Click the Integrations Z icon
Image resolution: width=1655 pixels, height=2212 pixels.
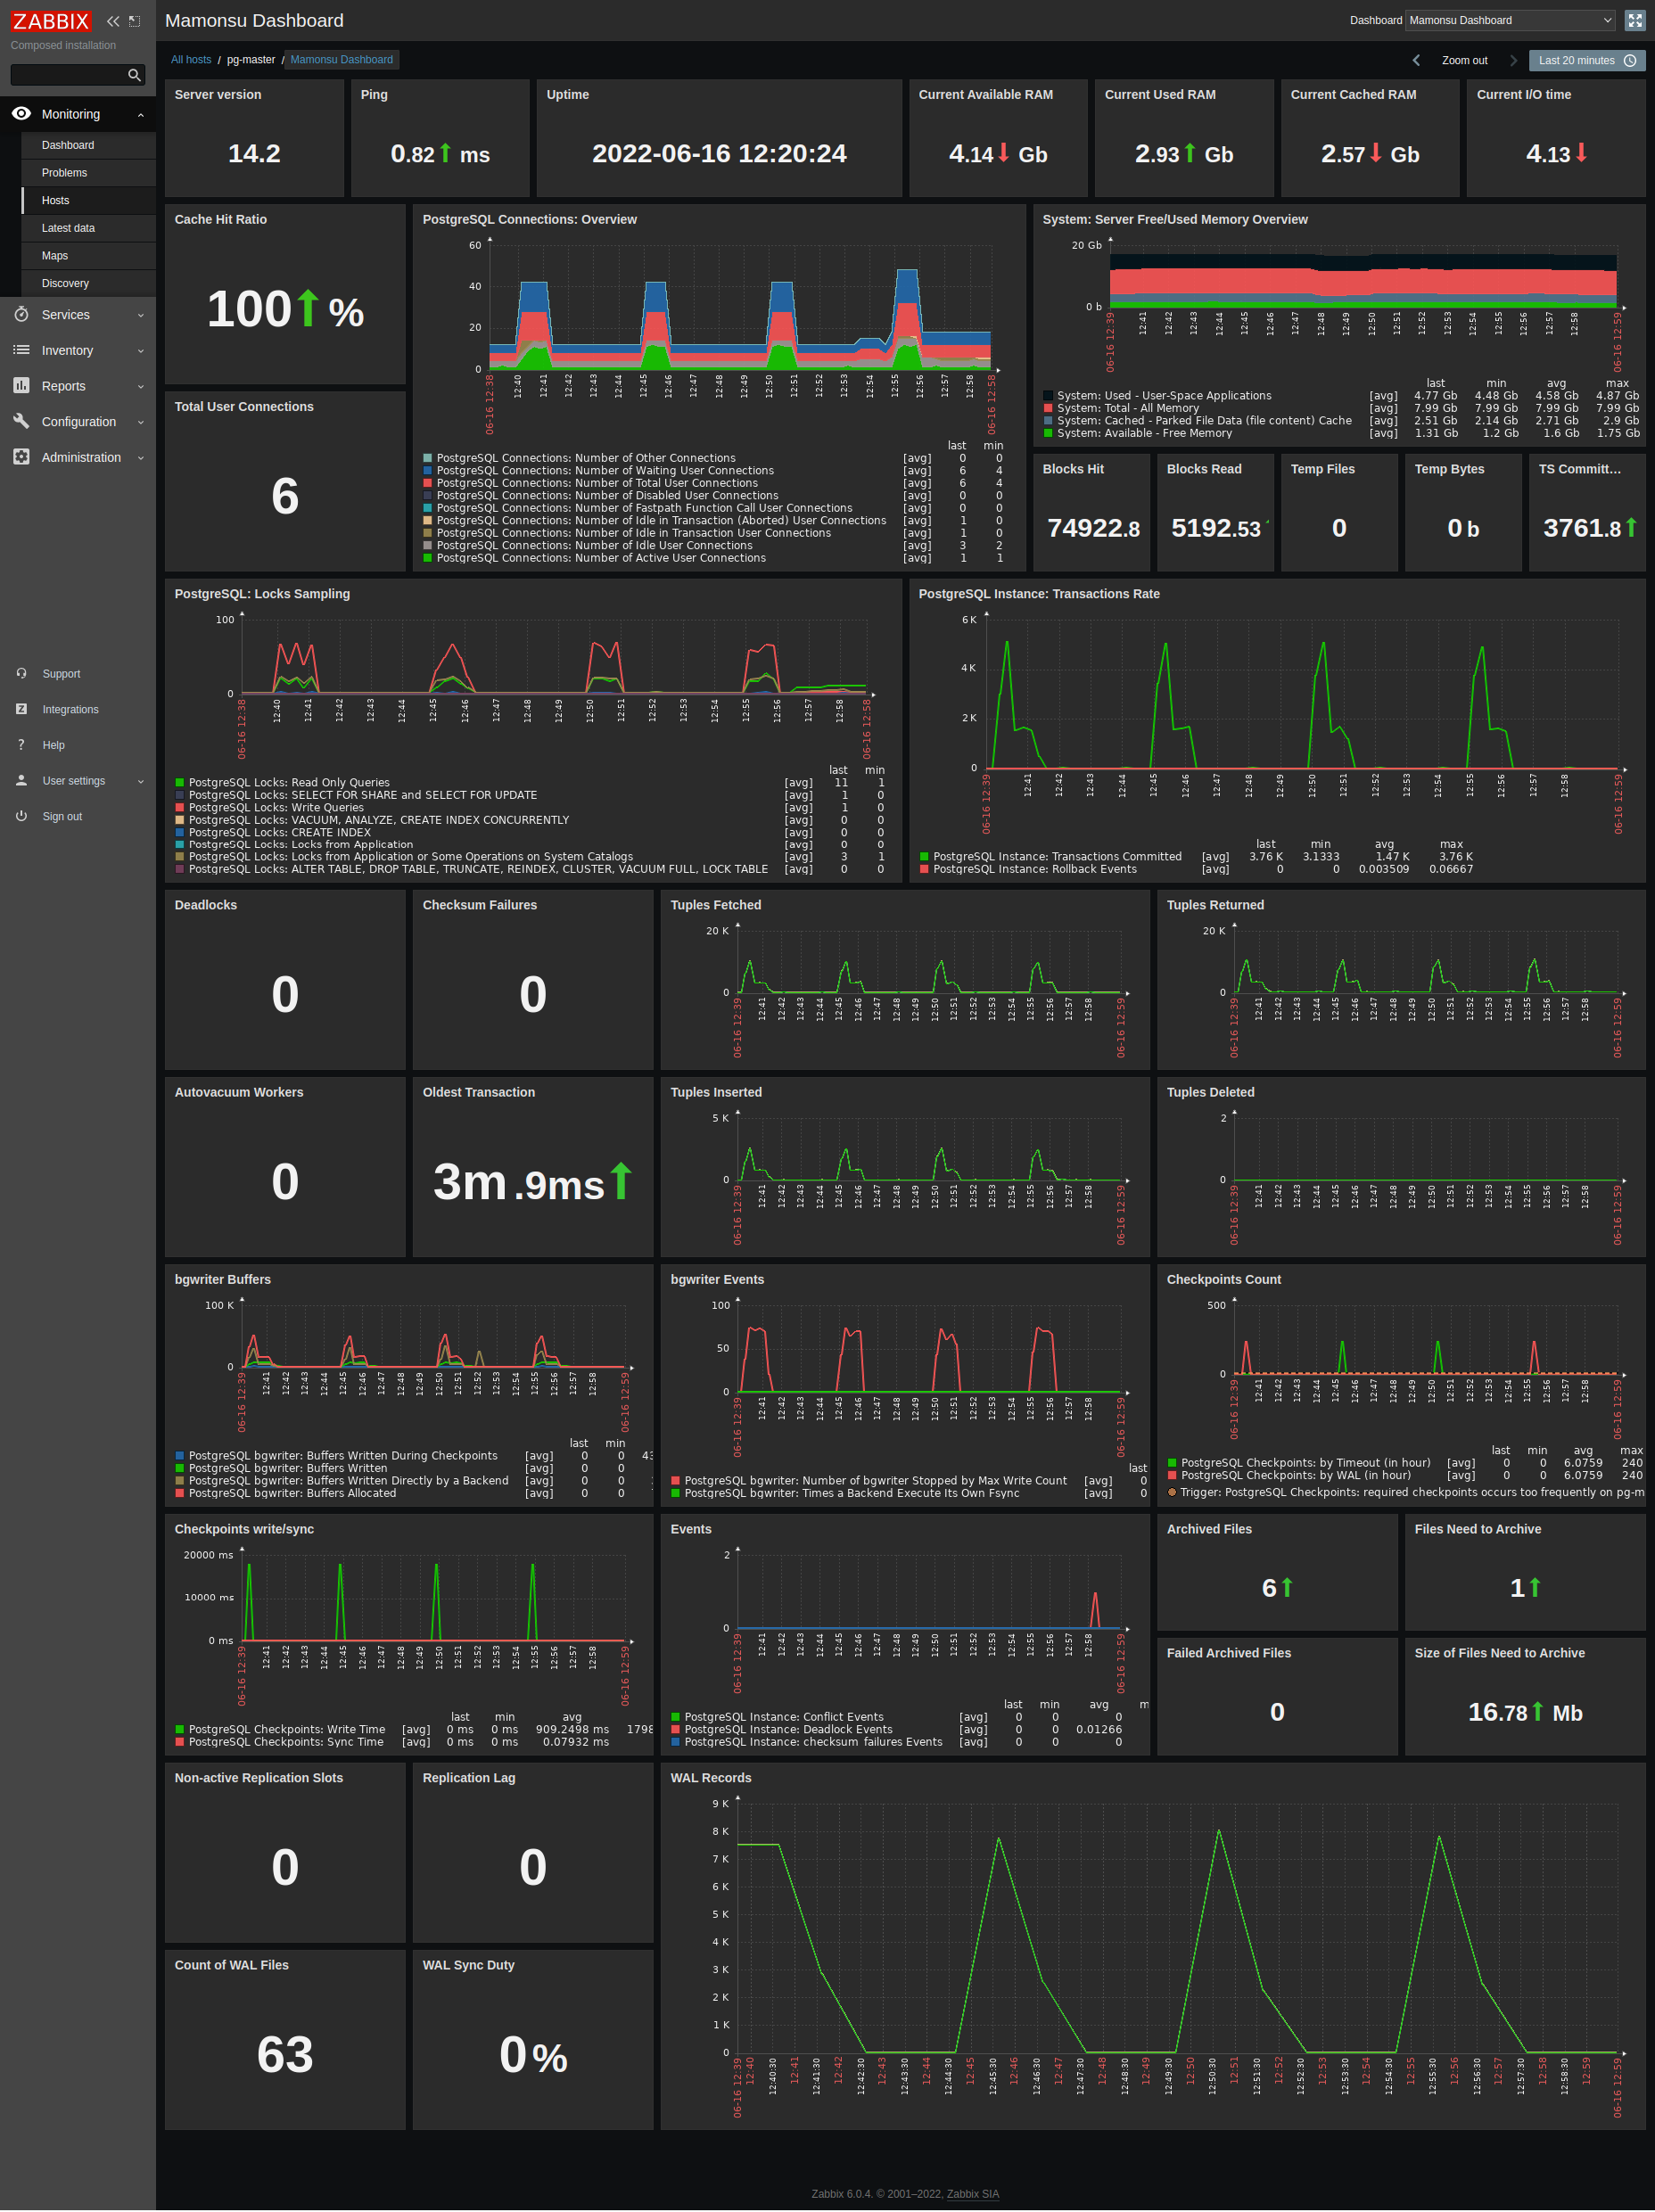pyautogui.click(x=21, y=709)
